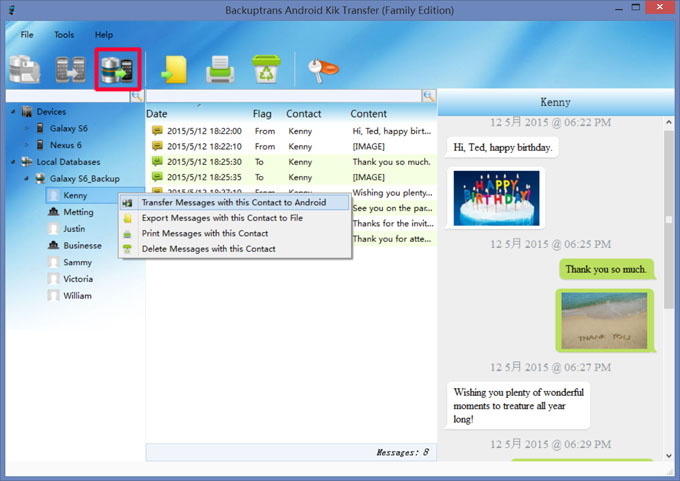
Task: Choose Export Messages with this Contact to File
Action: (235, 218)
